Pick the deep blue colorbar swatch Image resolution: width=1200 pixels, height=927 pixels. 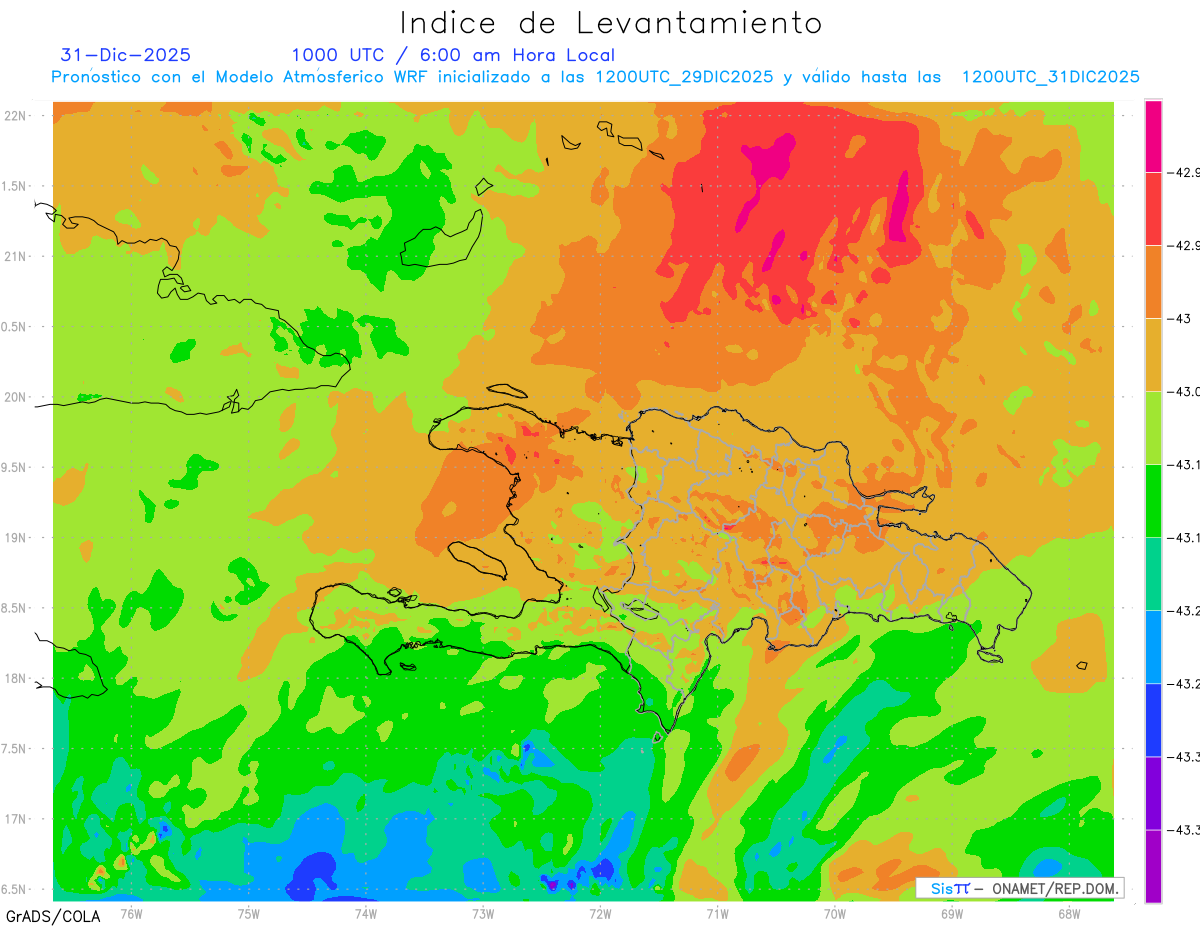(x=1154, y=720)
